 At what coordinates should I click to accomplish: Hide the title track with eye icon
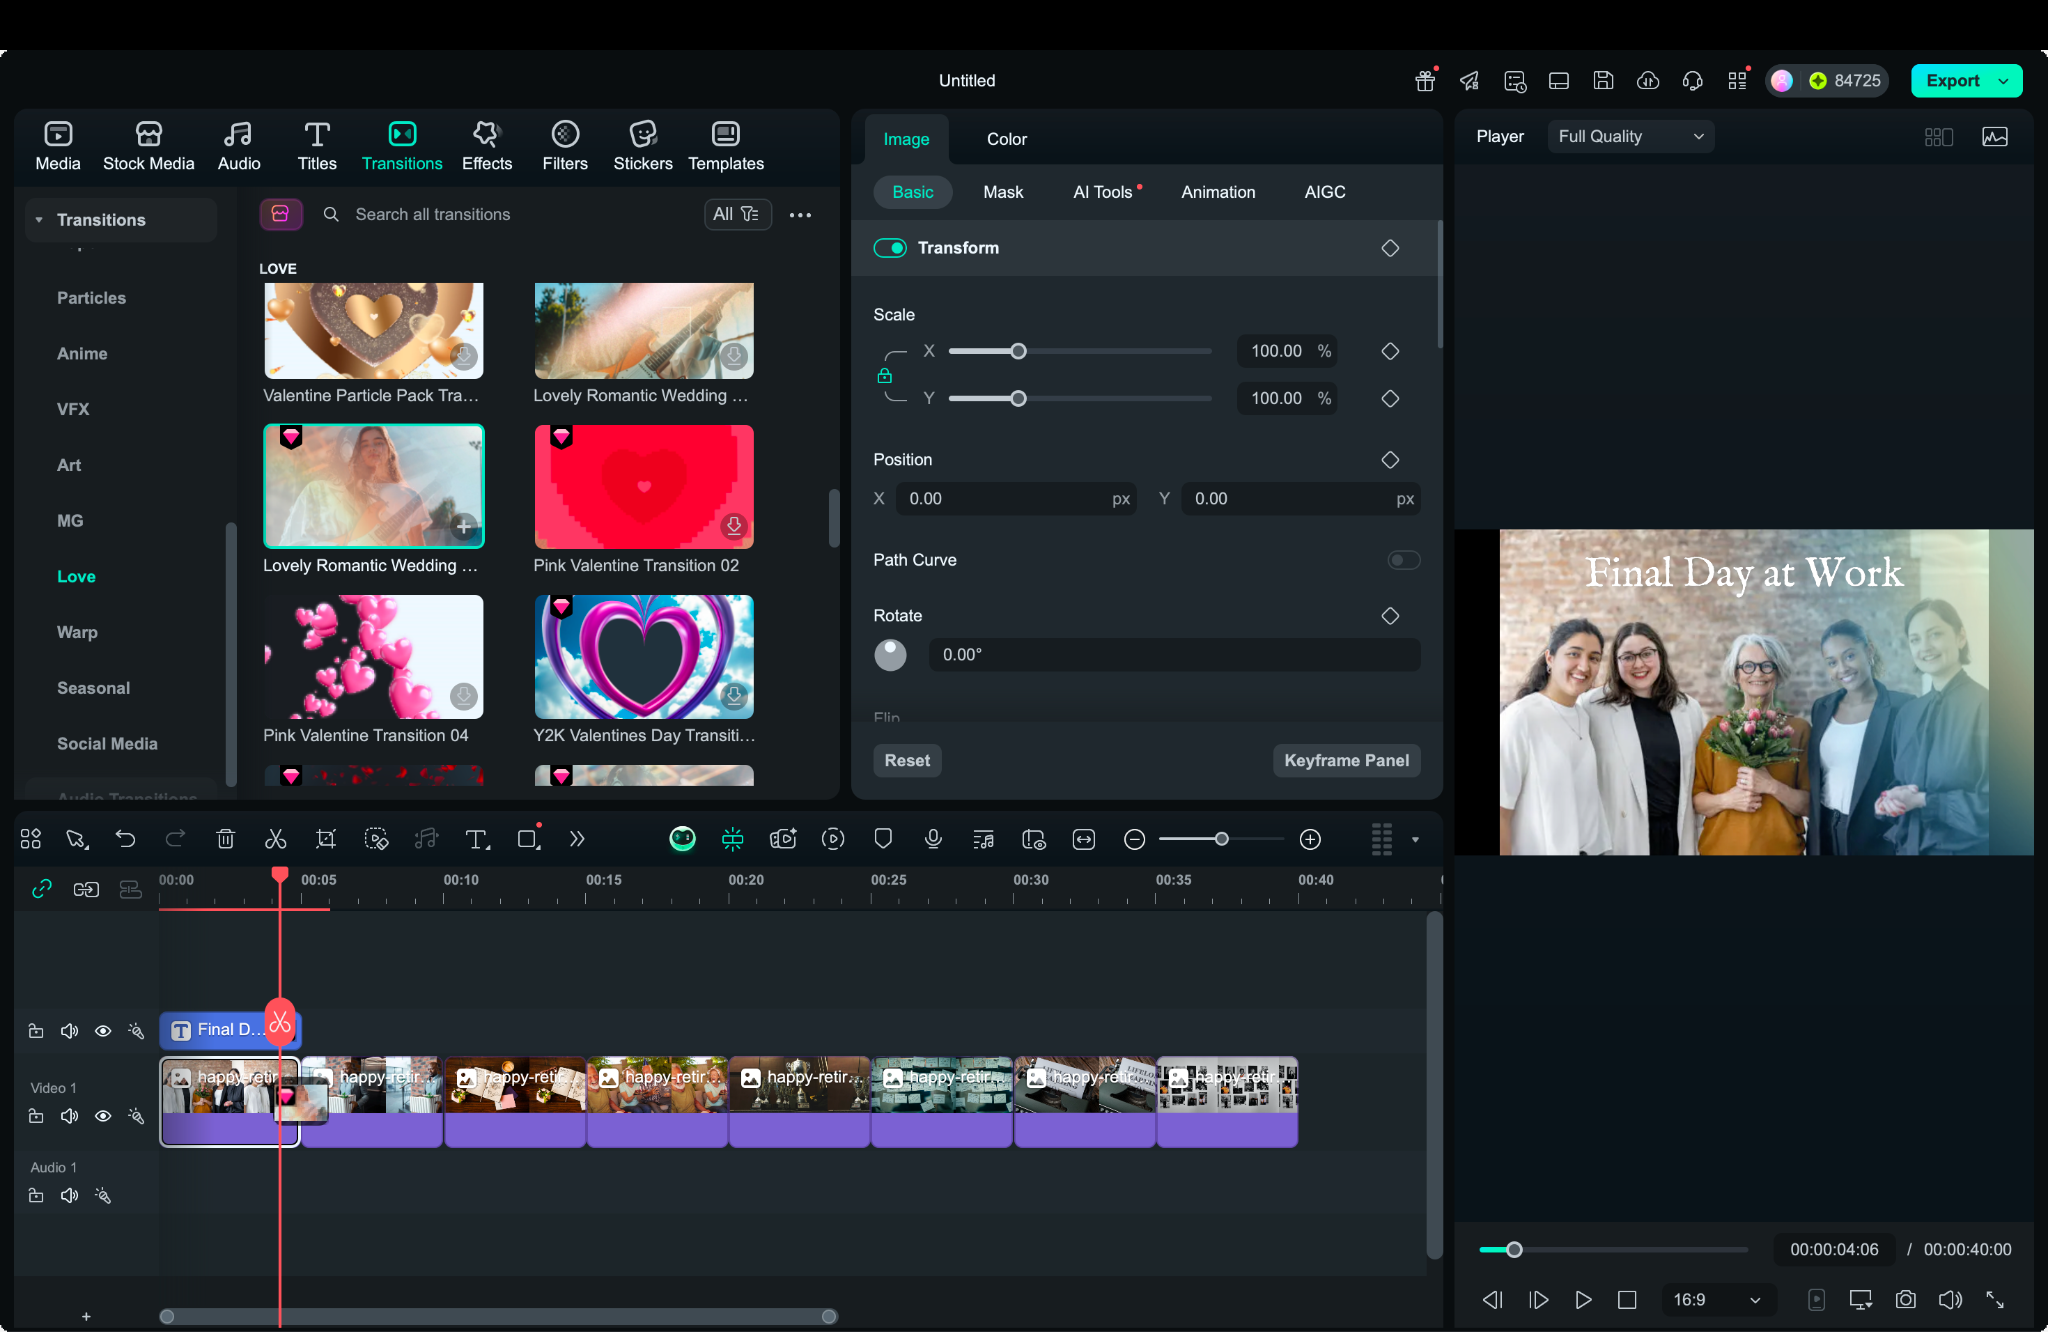tap(103, 1031)
